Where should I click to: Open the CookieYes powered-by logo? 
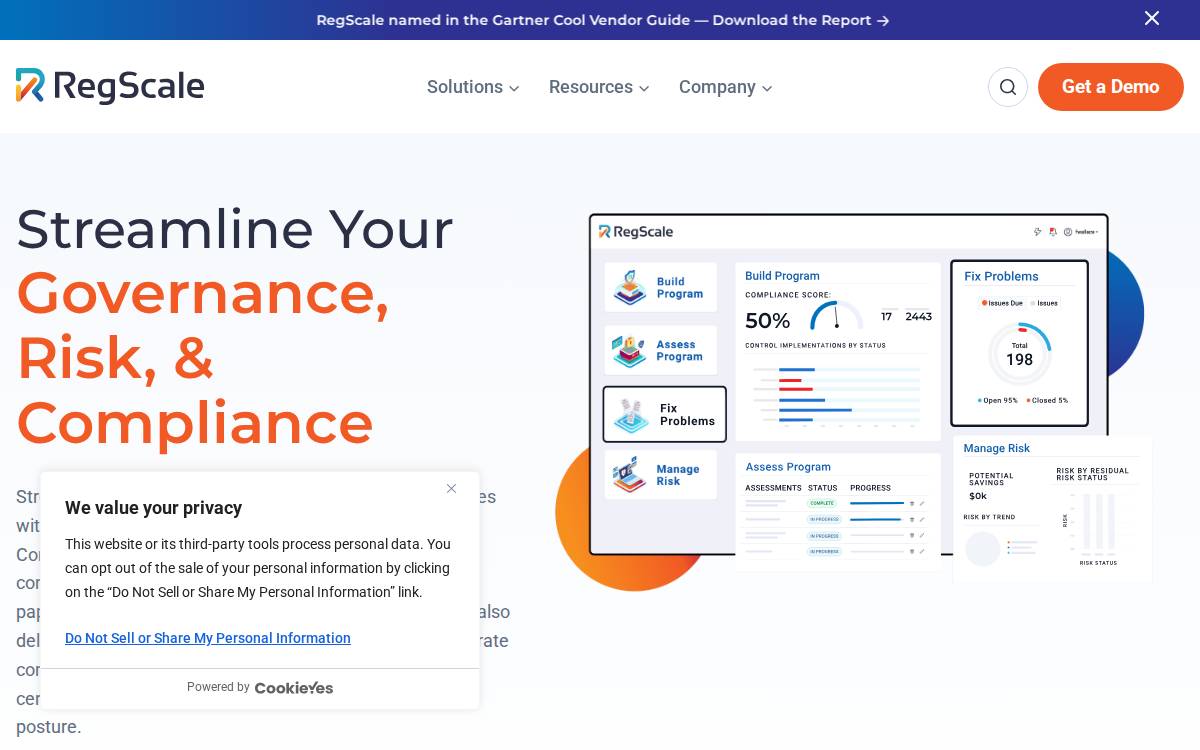294,688
